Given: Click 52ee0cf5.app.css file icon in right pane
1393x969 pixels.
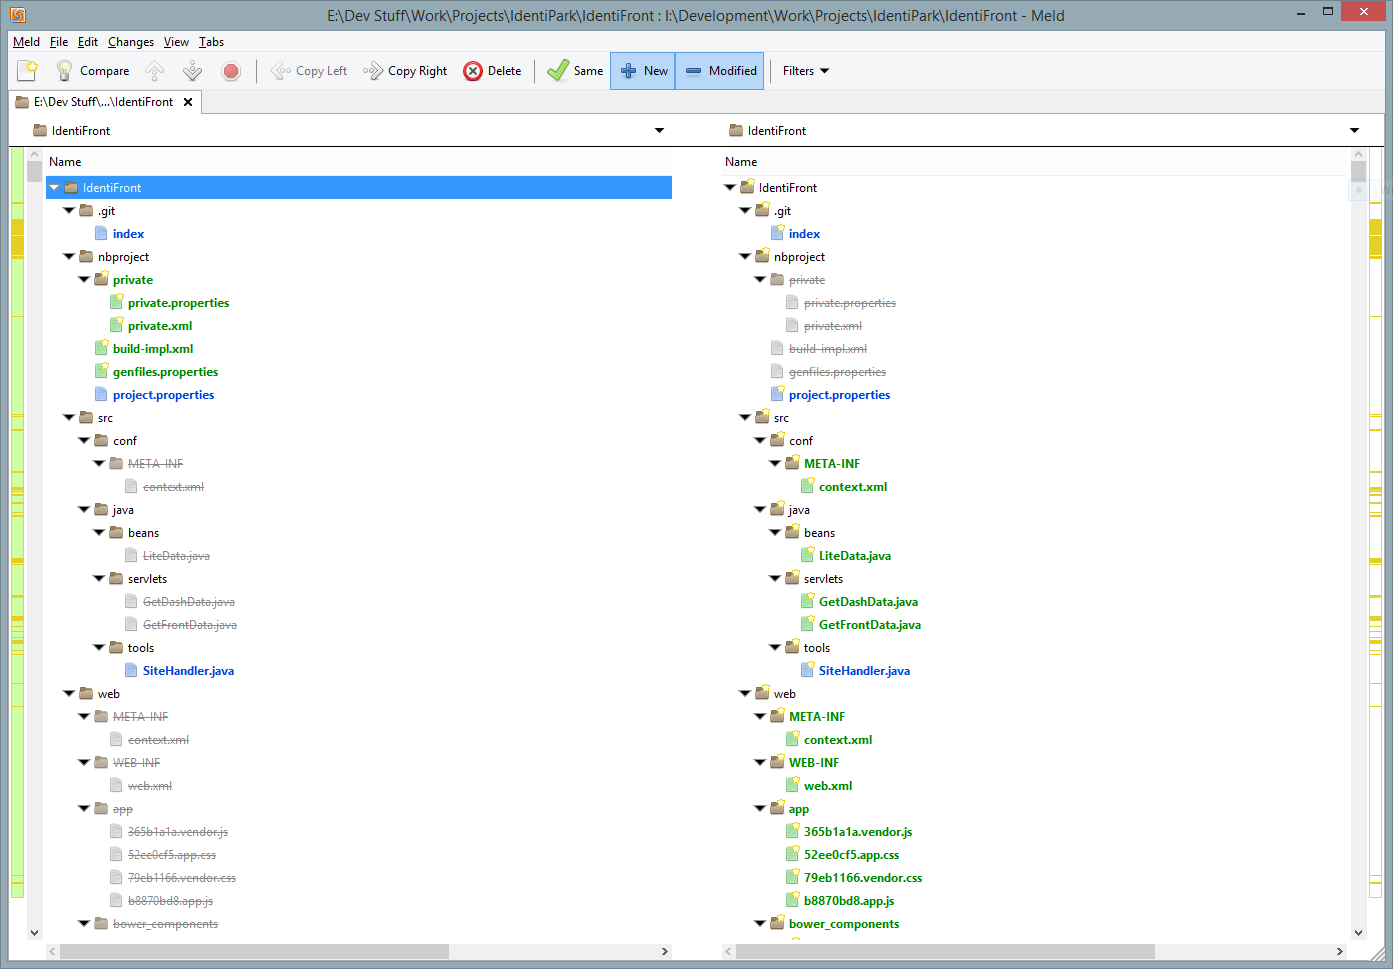Looking at the screenshot, I should [792, 855].
